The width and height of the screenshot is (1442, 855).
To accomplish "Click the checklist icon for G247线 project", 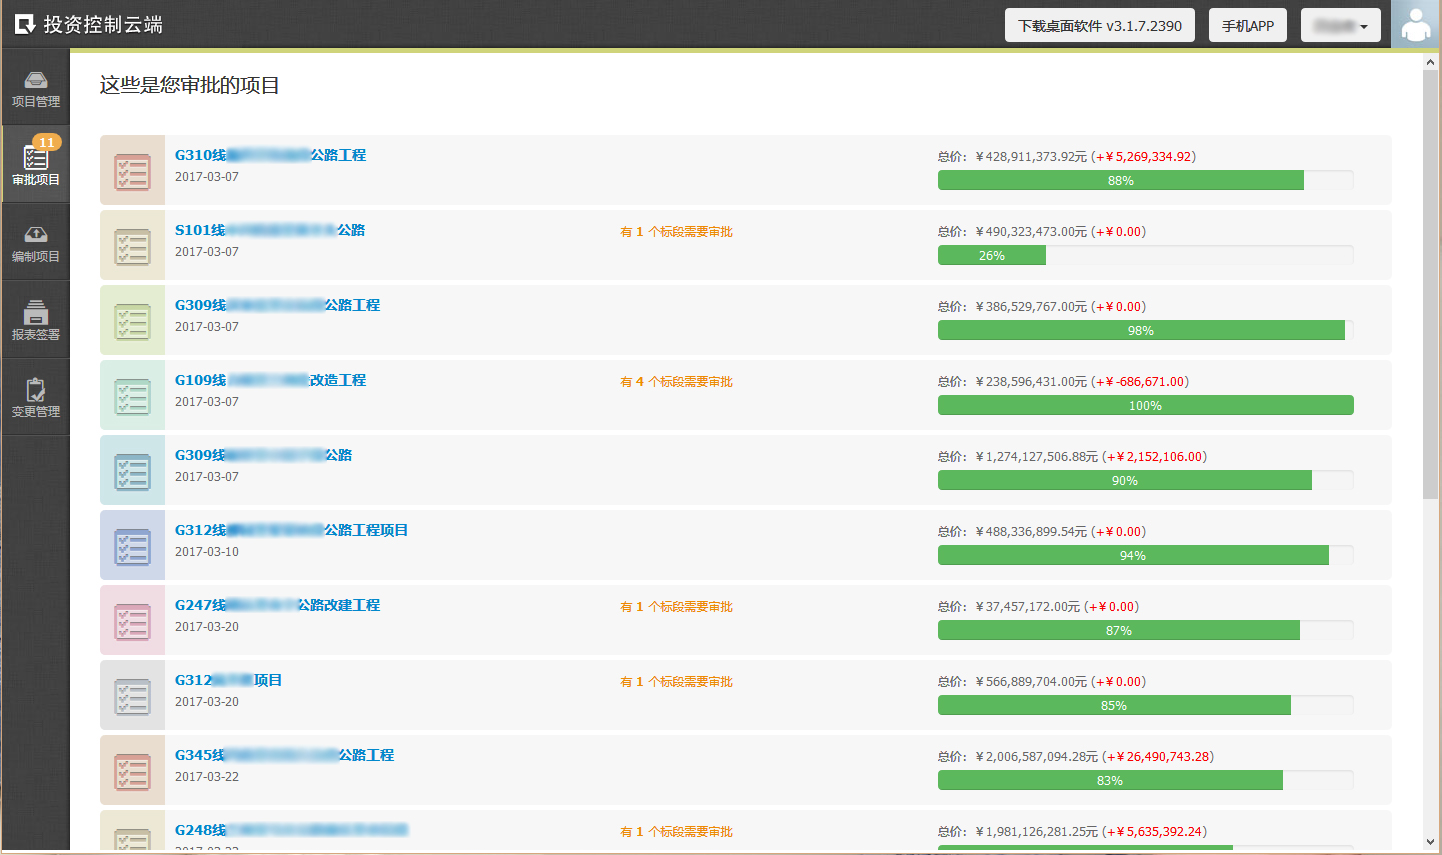I will point(132,620).
